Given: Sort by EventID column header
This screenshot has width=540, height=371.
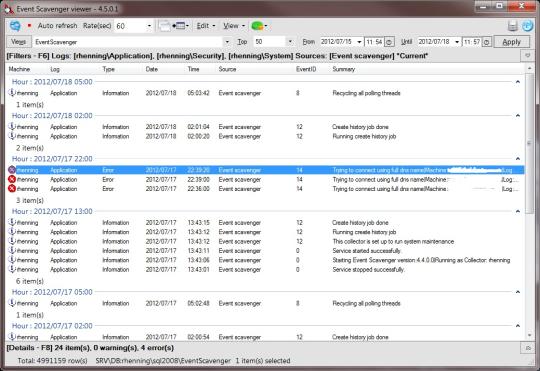Looking at the screenshot, I should tap(306, 69).
